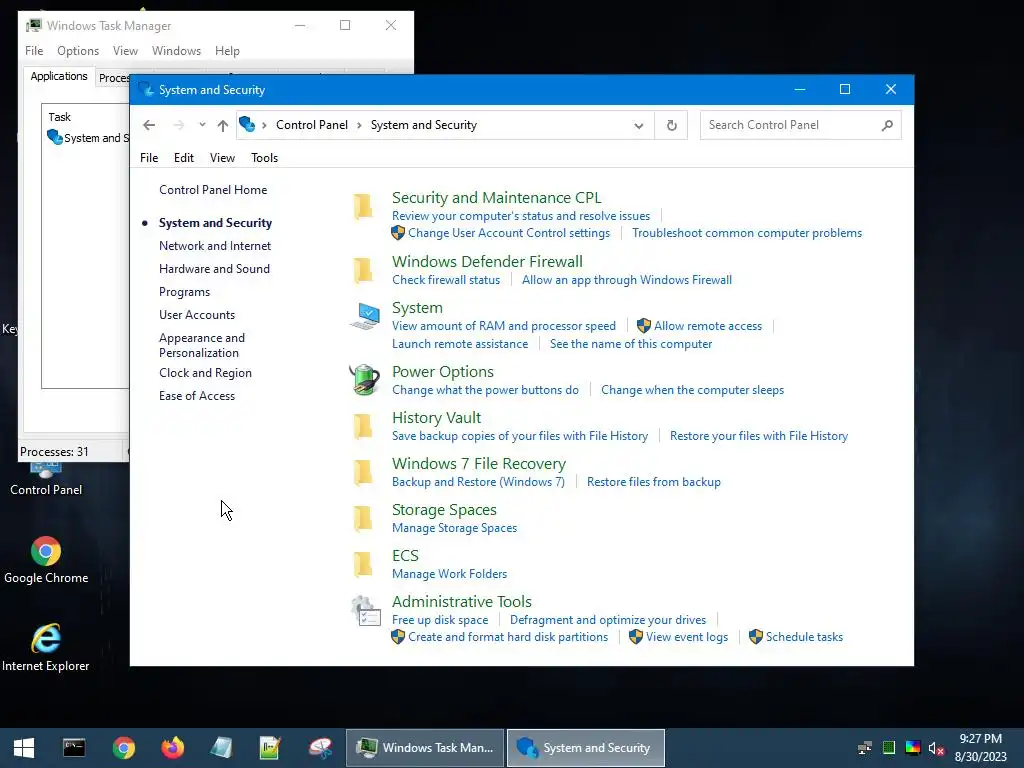Image resolution: width=1024 pixels, height=768 pixels.
Task: Open the Security and Maintenance CPL heading link
Action: pyautogui.click(x=496, y=198)
